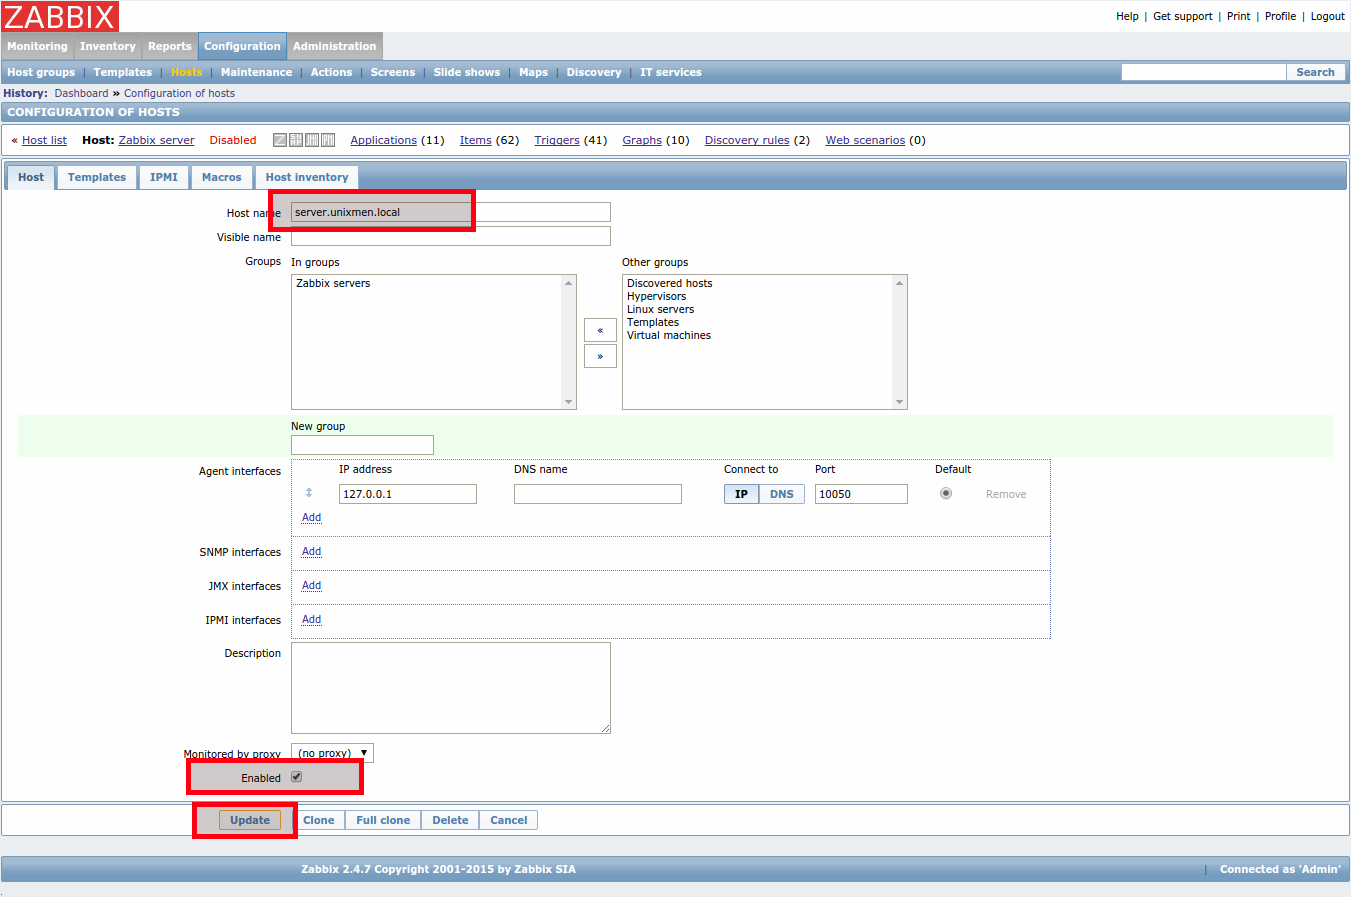The width and height of the screenshot is (1351, 897).
Task: Click the Update button
Action: [x=250, y=820]
